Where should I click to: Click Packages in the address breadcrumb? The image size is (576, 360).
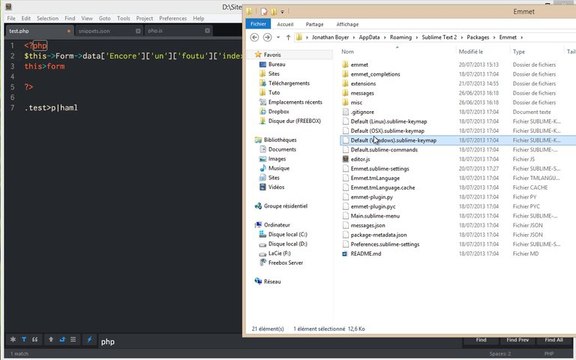click(478, 37)
